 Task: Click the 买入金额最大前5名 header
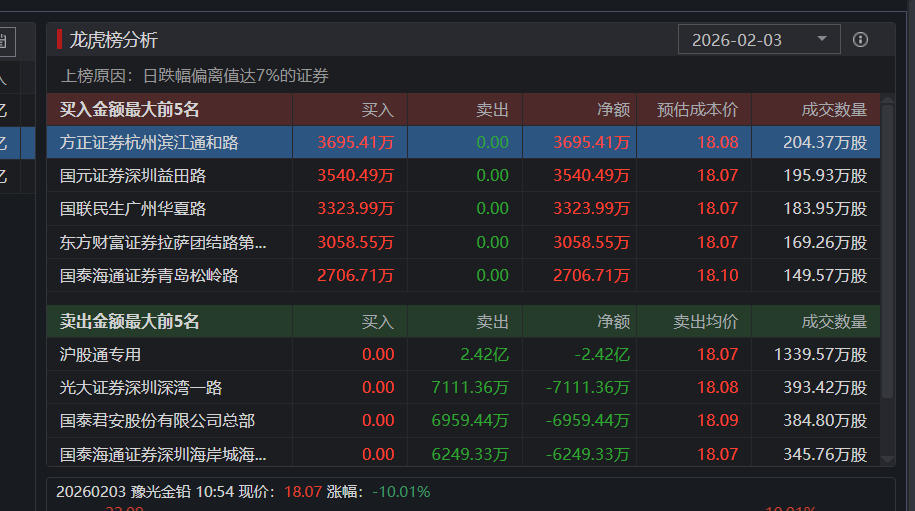point(130,110)
